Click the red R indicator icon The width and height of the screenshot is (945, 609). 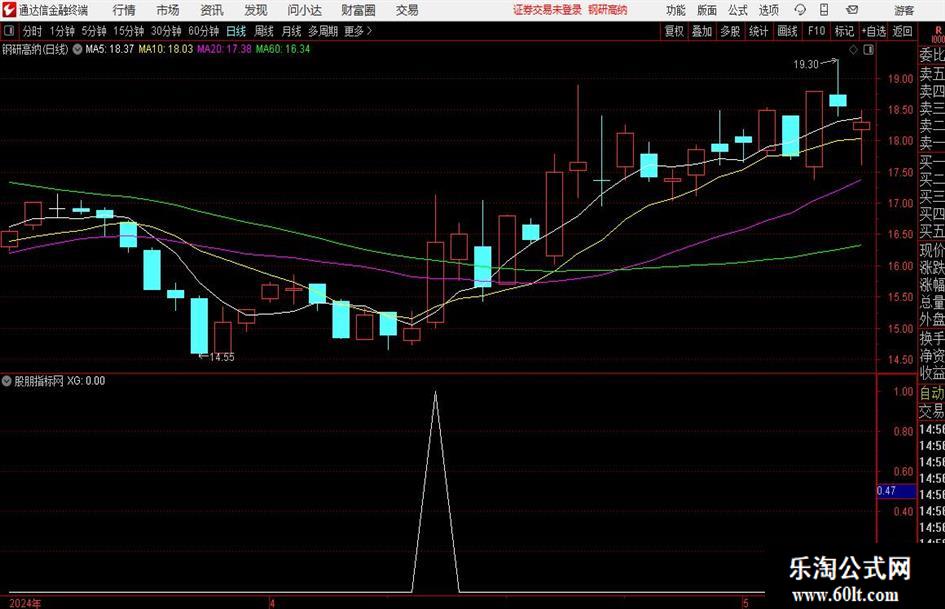click(938, 32)
